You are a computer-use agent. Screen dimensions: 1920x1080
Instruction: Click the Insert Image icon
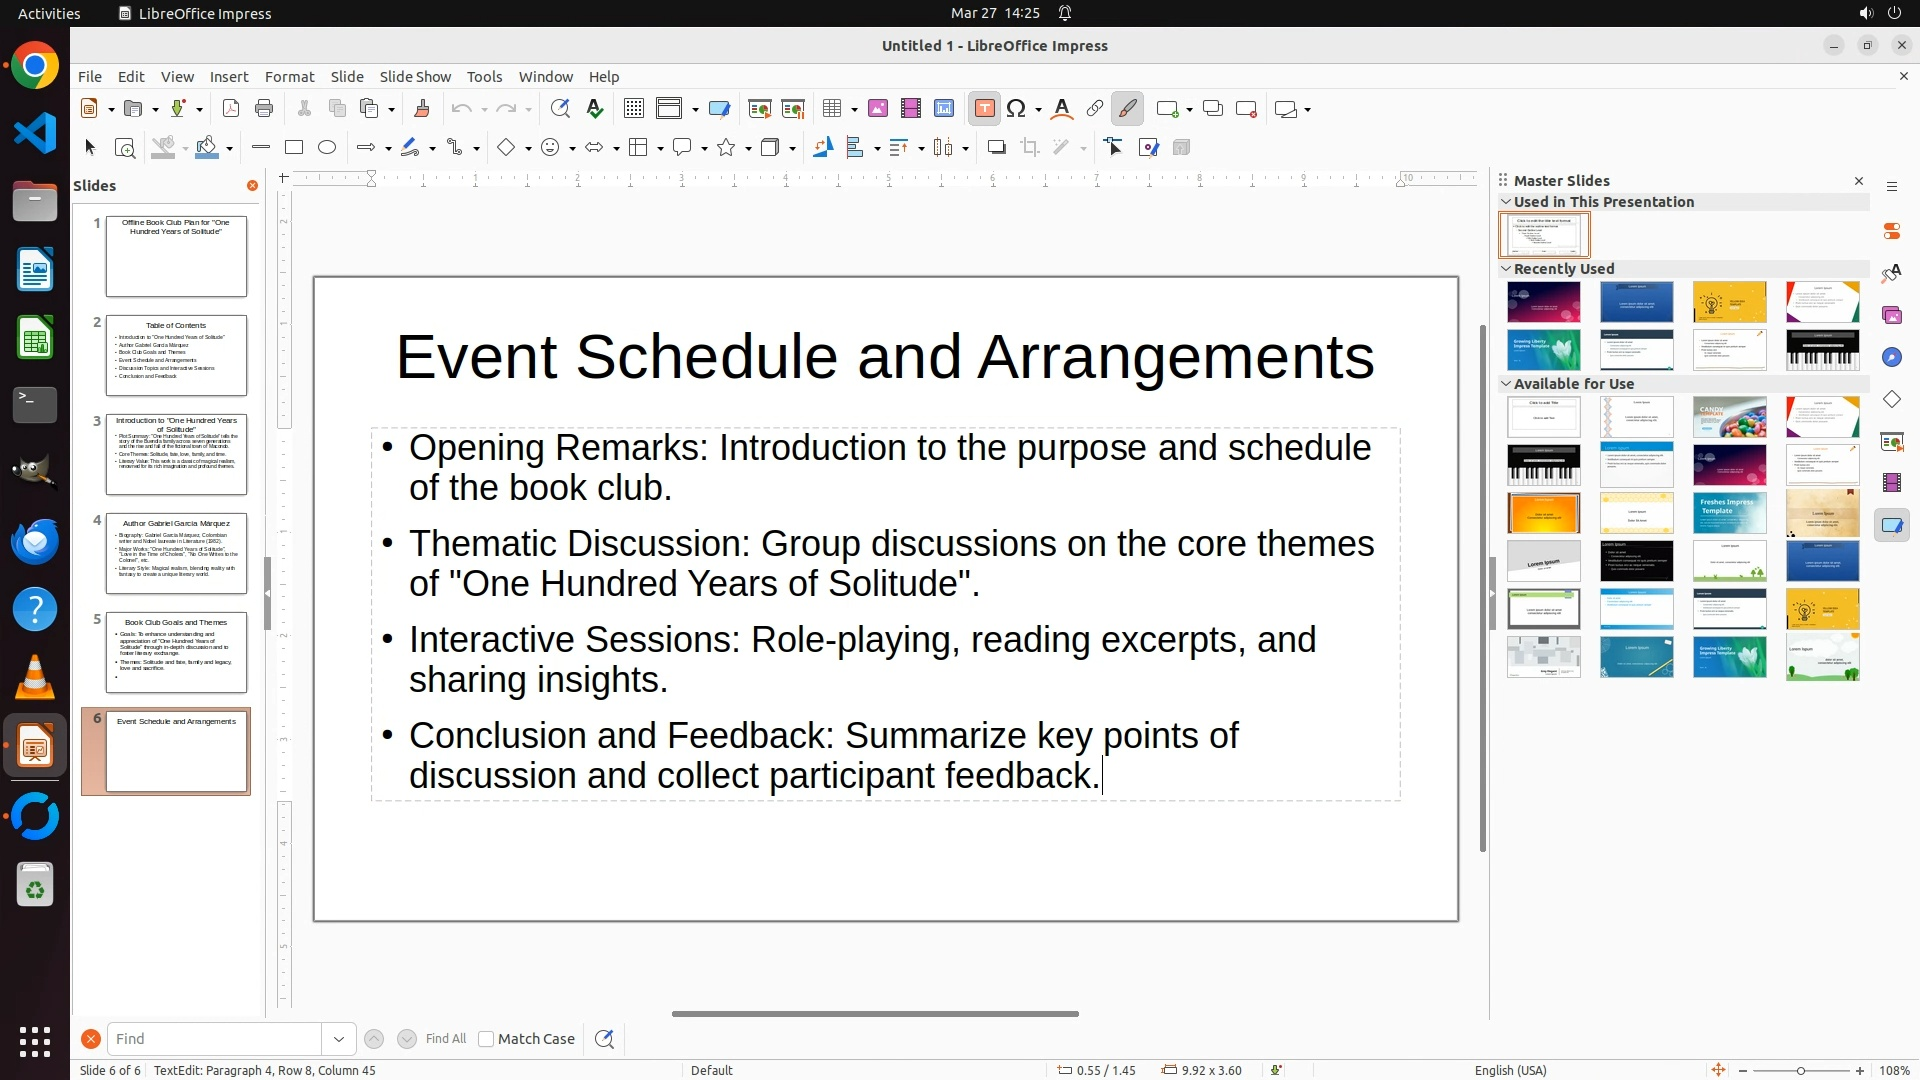tap(878, 109)
